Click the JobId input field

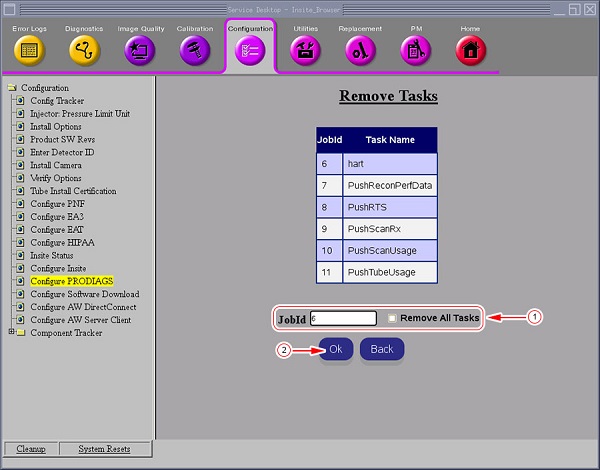click(343, 318)
